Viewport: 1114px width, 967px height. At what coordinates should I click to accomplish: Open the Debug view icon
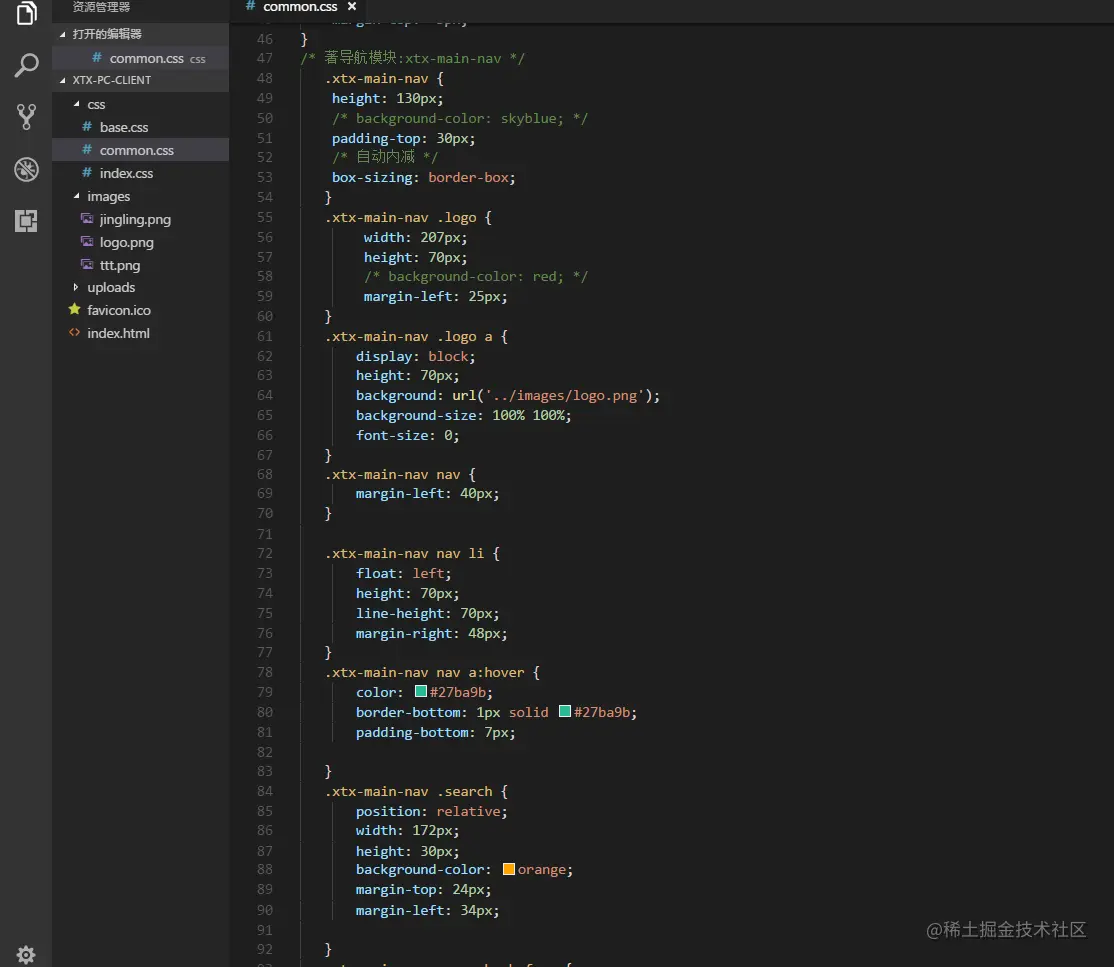point(26,170)
